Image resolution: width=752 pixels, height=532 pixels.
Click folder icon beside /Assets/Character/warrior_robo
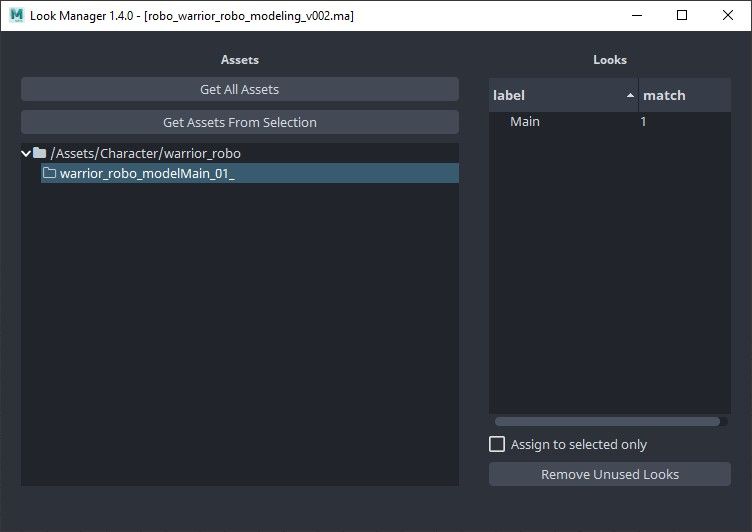pyautogui.click(x=40, y=153)
